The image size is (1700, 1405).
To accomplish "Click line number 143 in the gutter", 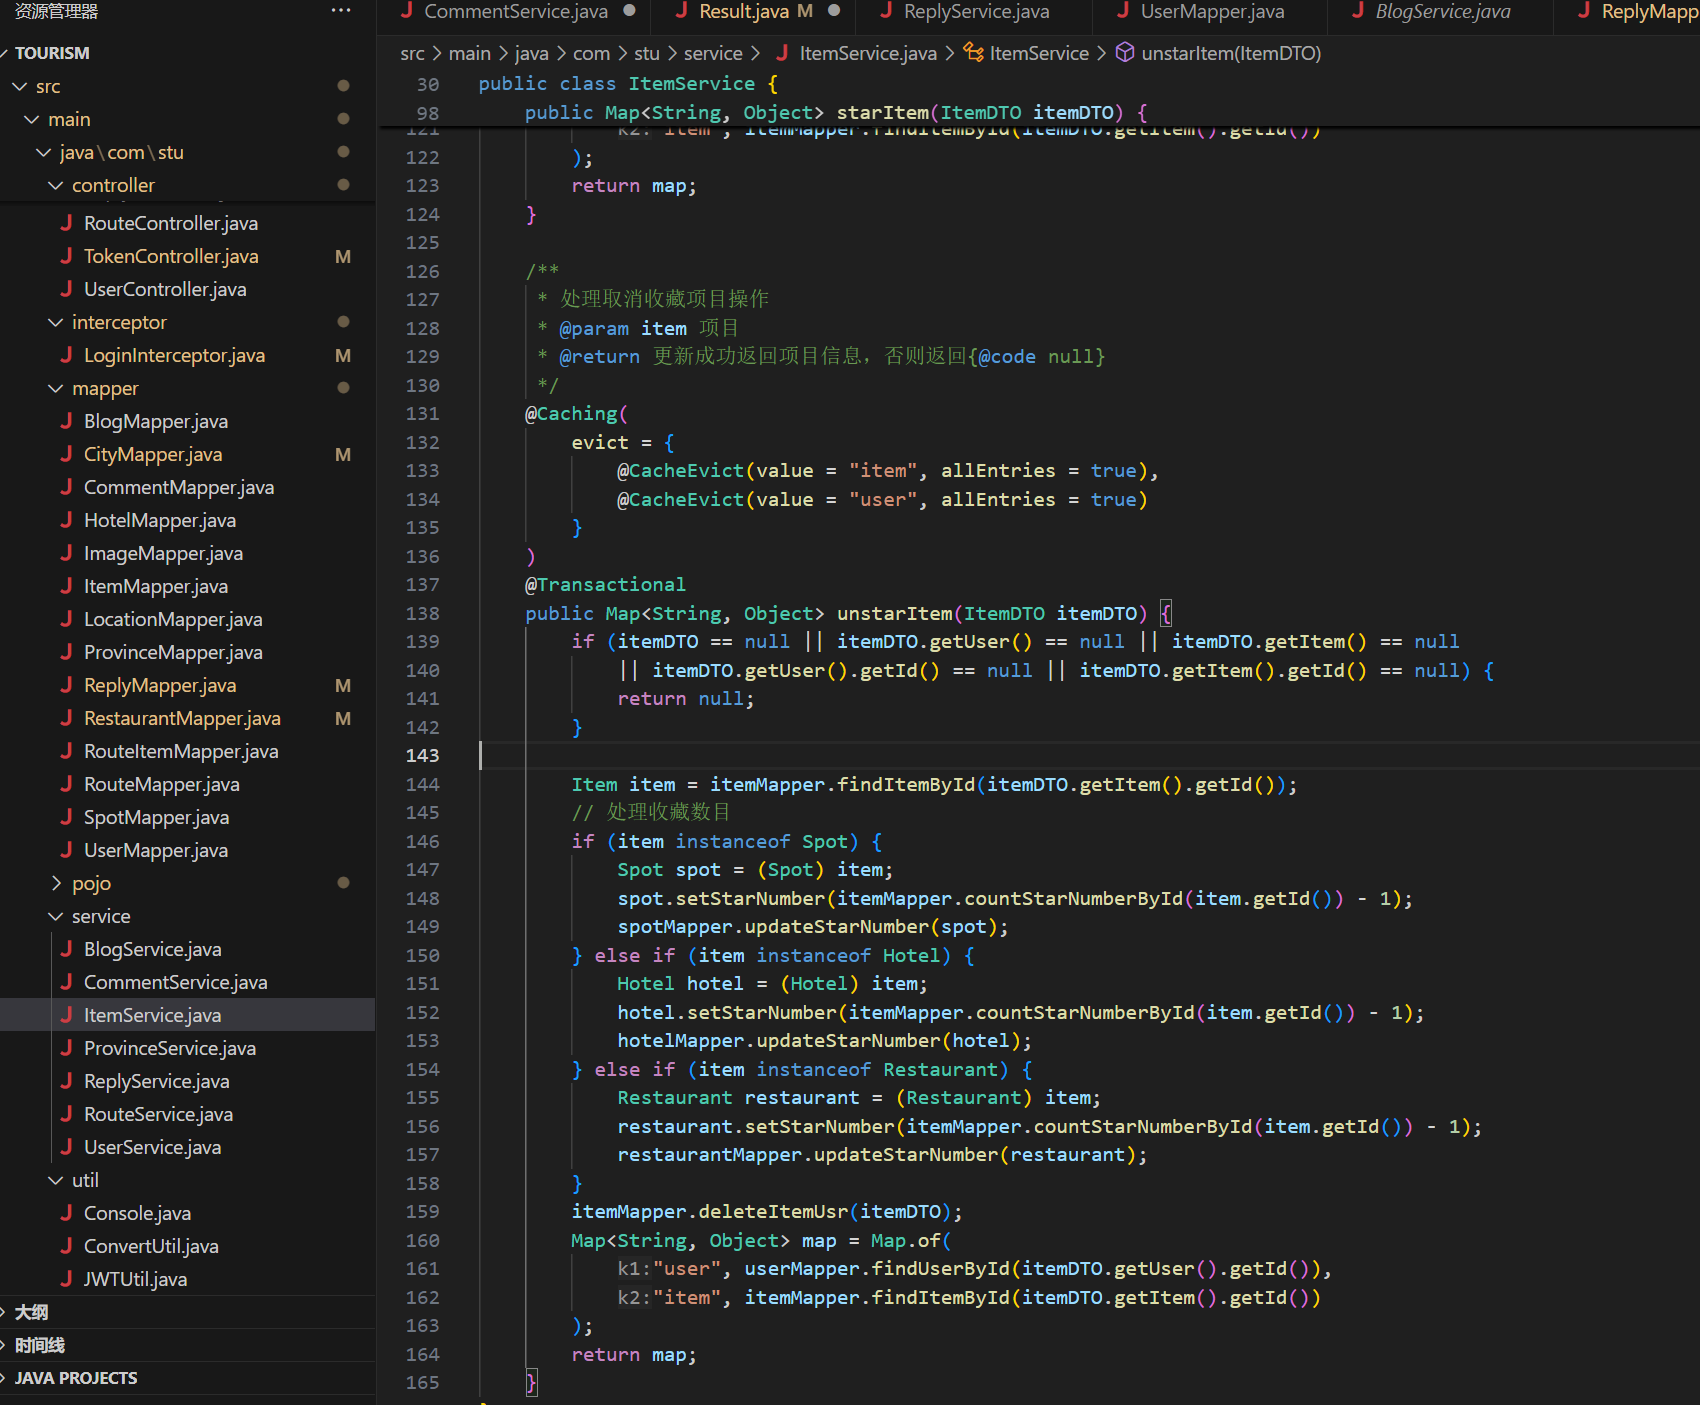I will click(x=422, y=756).
